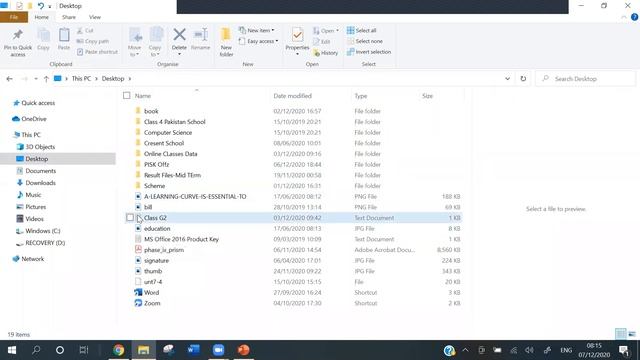Click Select none in ribbon

point(365,41)
